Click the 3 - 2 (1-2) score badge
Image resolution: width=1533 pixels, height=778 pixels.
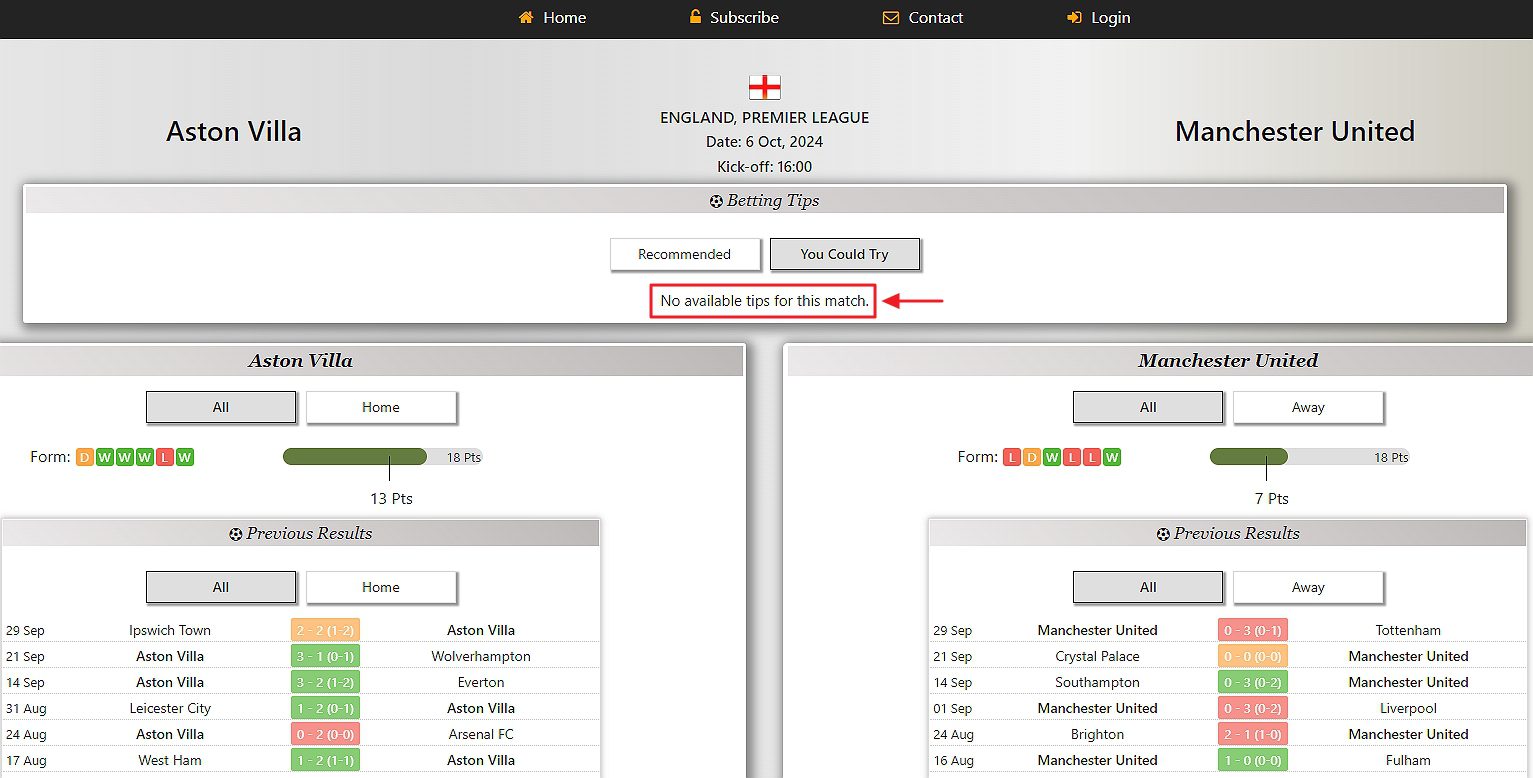click(325, 682)
